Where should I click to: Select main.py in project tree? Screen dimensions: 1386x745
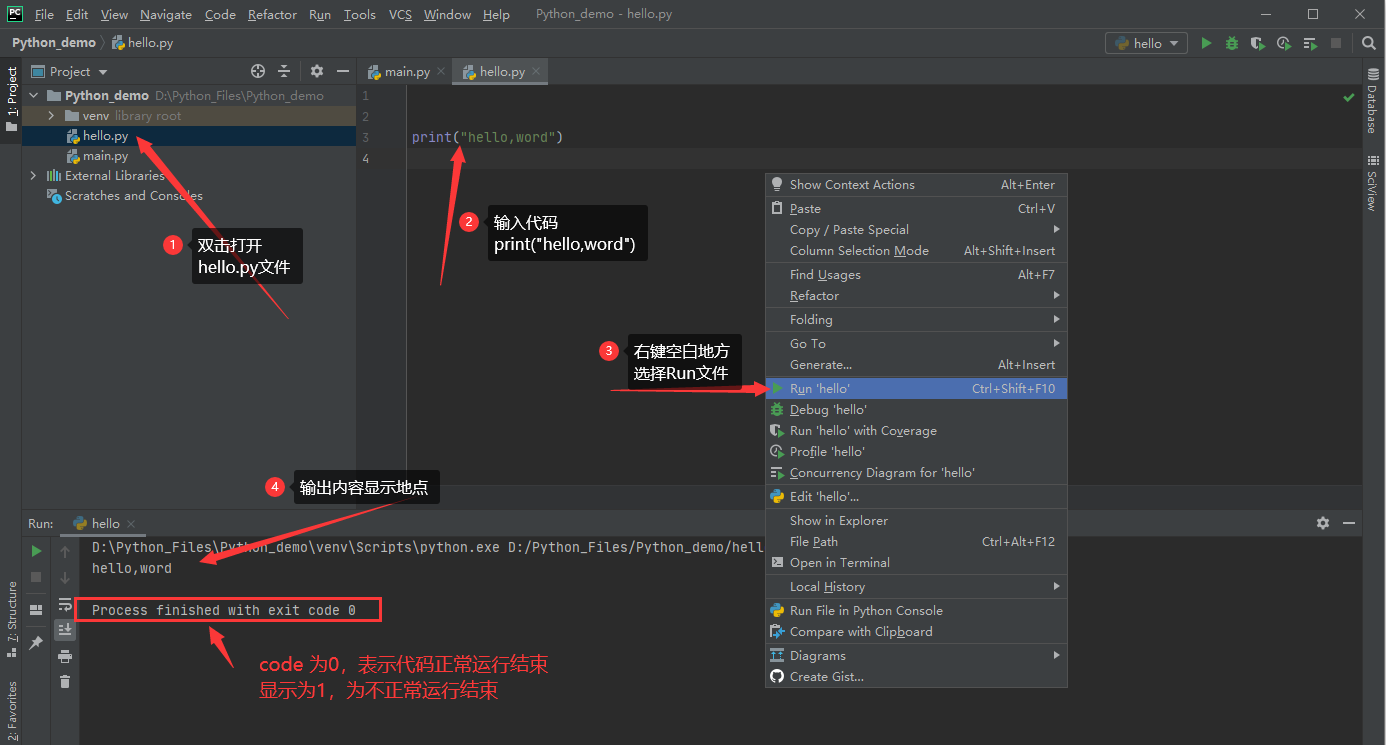tap(105, 155)
